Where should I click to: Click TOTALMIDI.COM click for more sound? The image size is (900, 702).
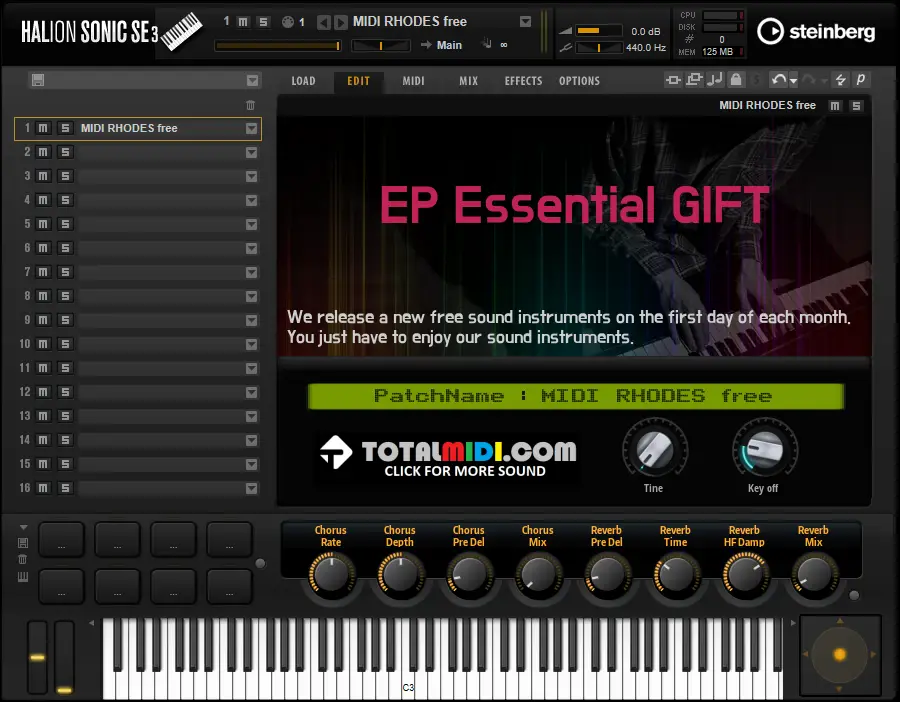pyautogui.click(x=447, y=457)
